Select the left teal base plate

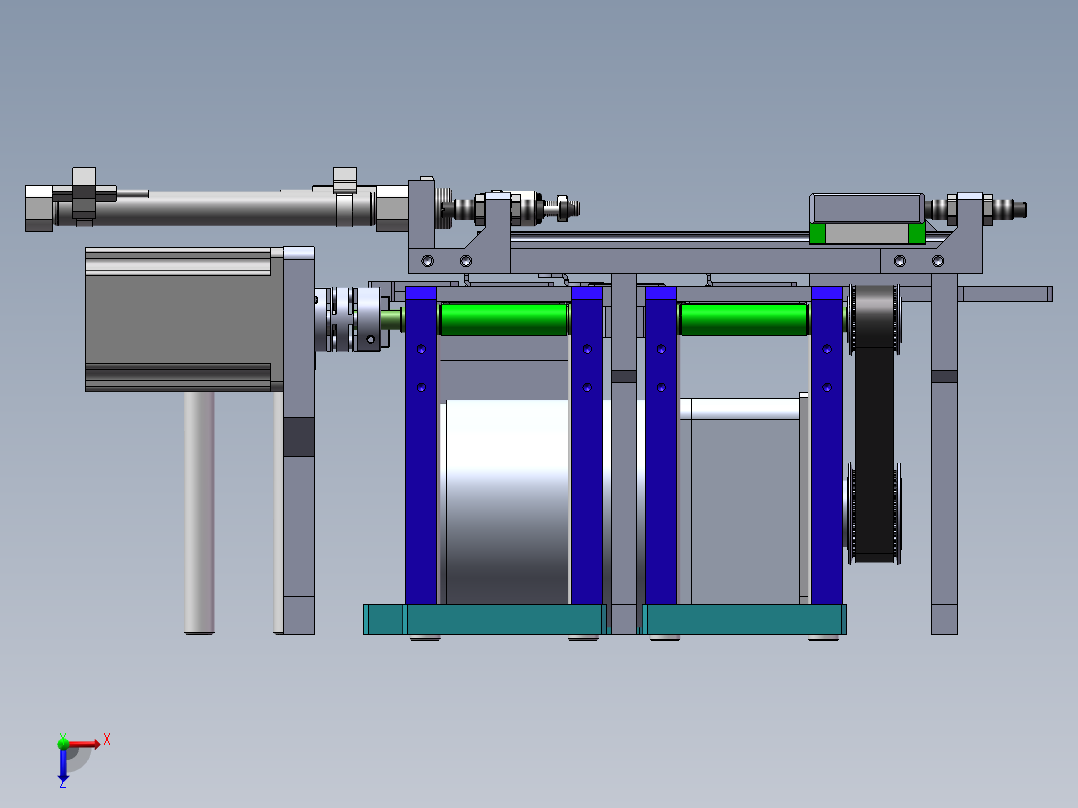(x=485, y=619)
